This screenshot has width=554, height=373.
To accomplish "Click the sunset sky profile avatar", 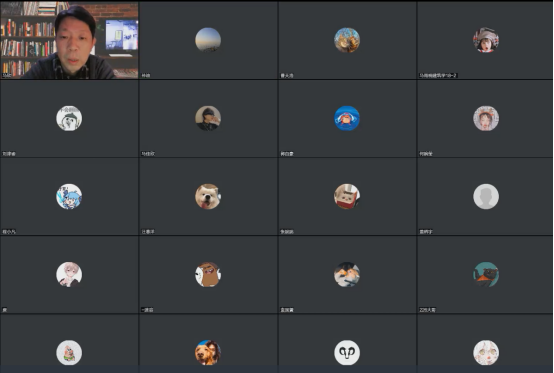I will pos(208,40).
